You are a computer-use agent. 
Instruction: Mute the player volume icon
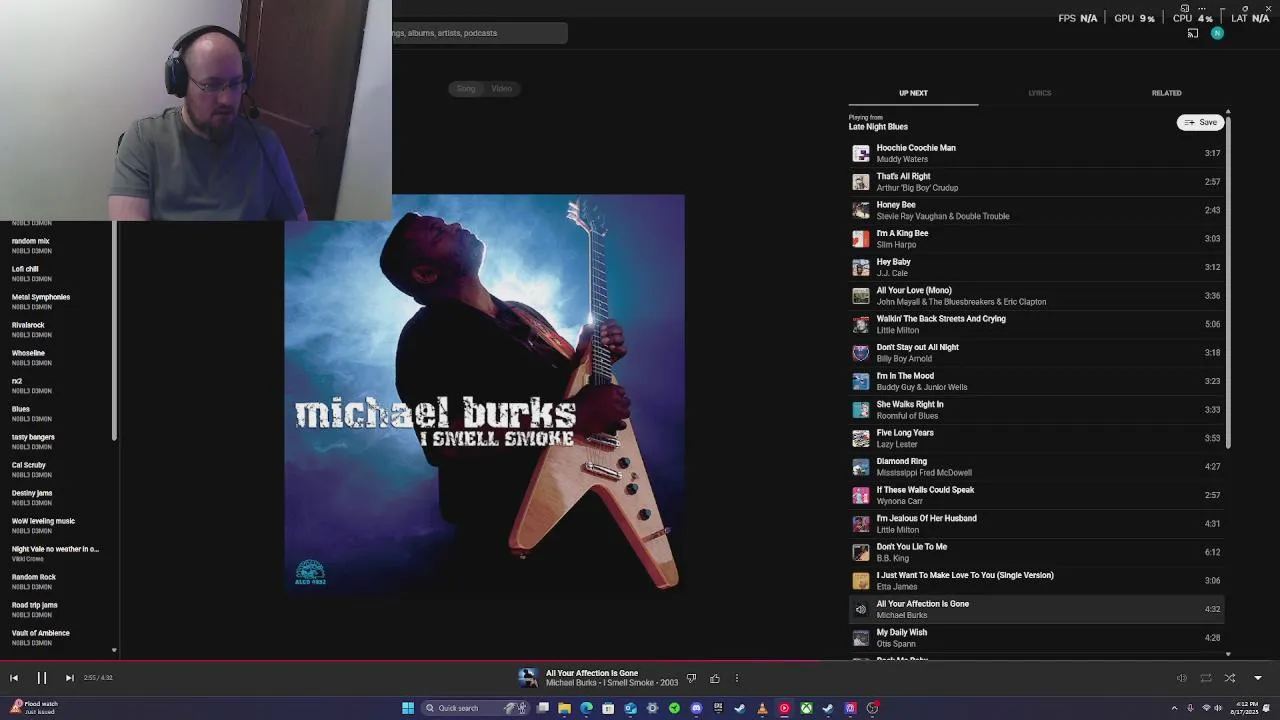click(1182, 678)
